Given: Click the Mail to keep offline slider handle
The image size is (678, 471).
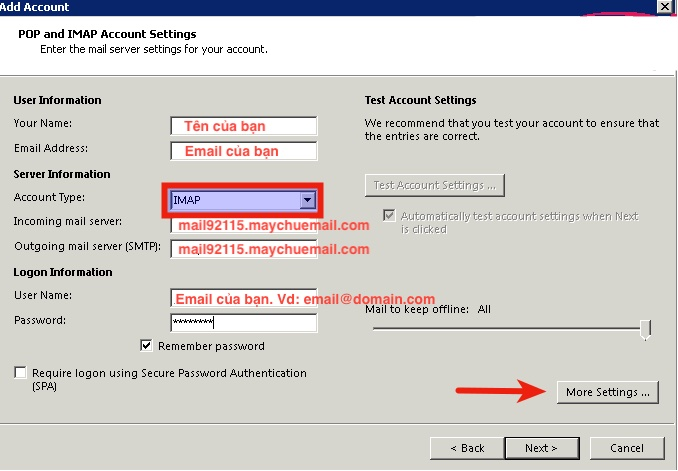Looking at the screenshot, I should (x=646, y=329).
